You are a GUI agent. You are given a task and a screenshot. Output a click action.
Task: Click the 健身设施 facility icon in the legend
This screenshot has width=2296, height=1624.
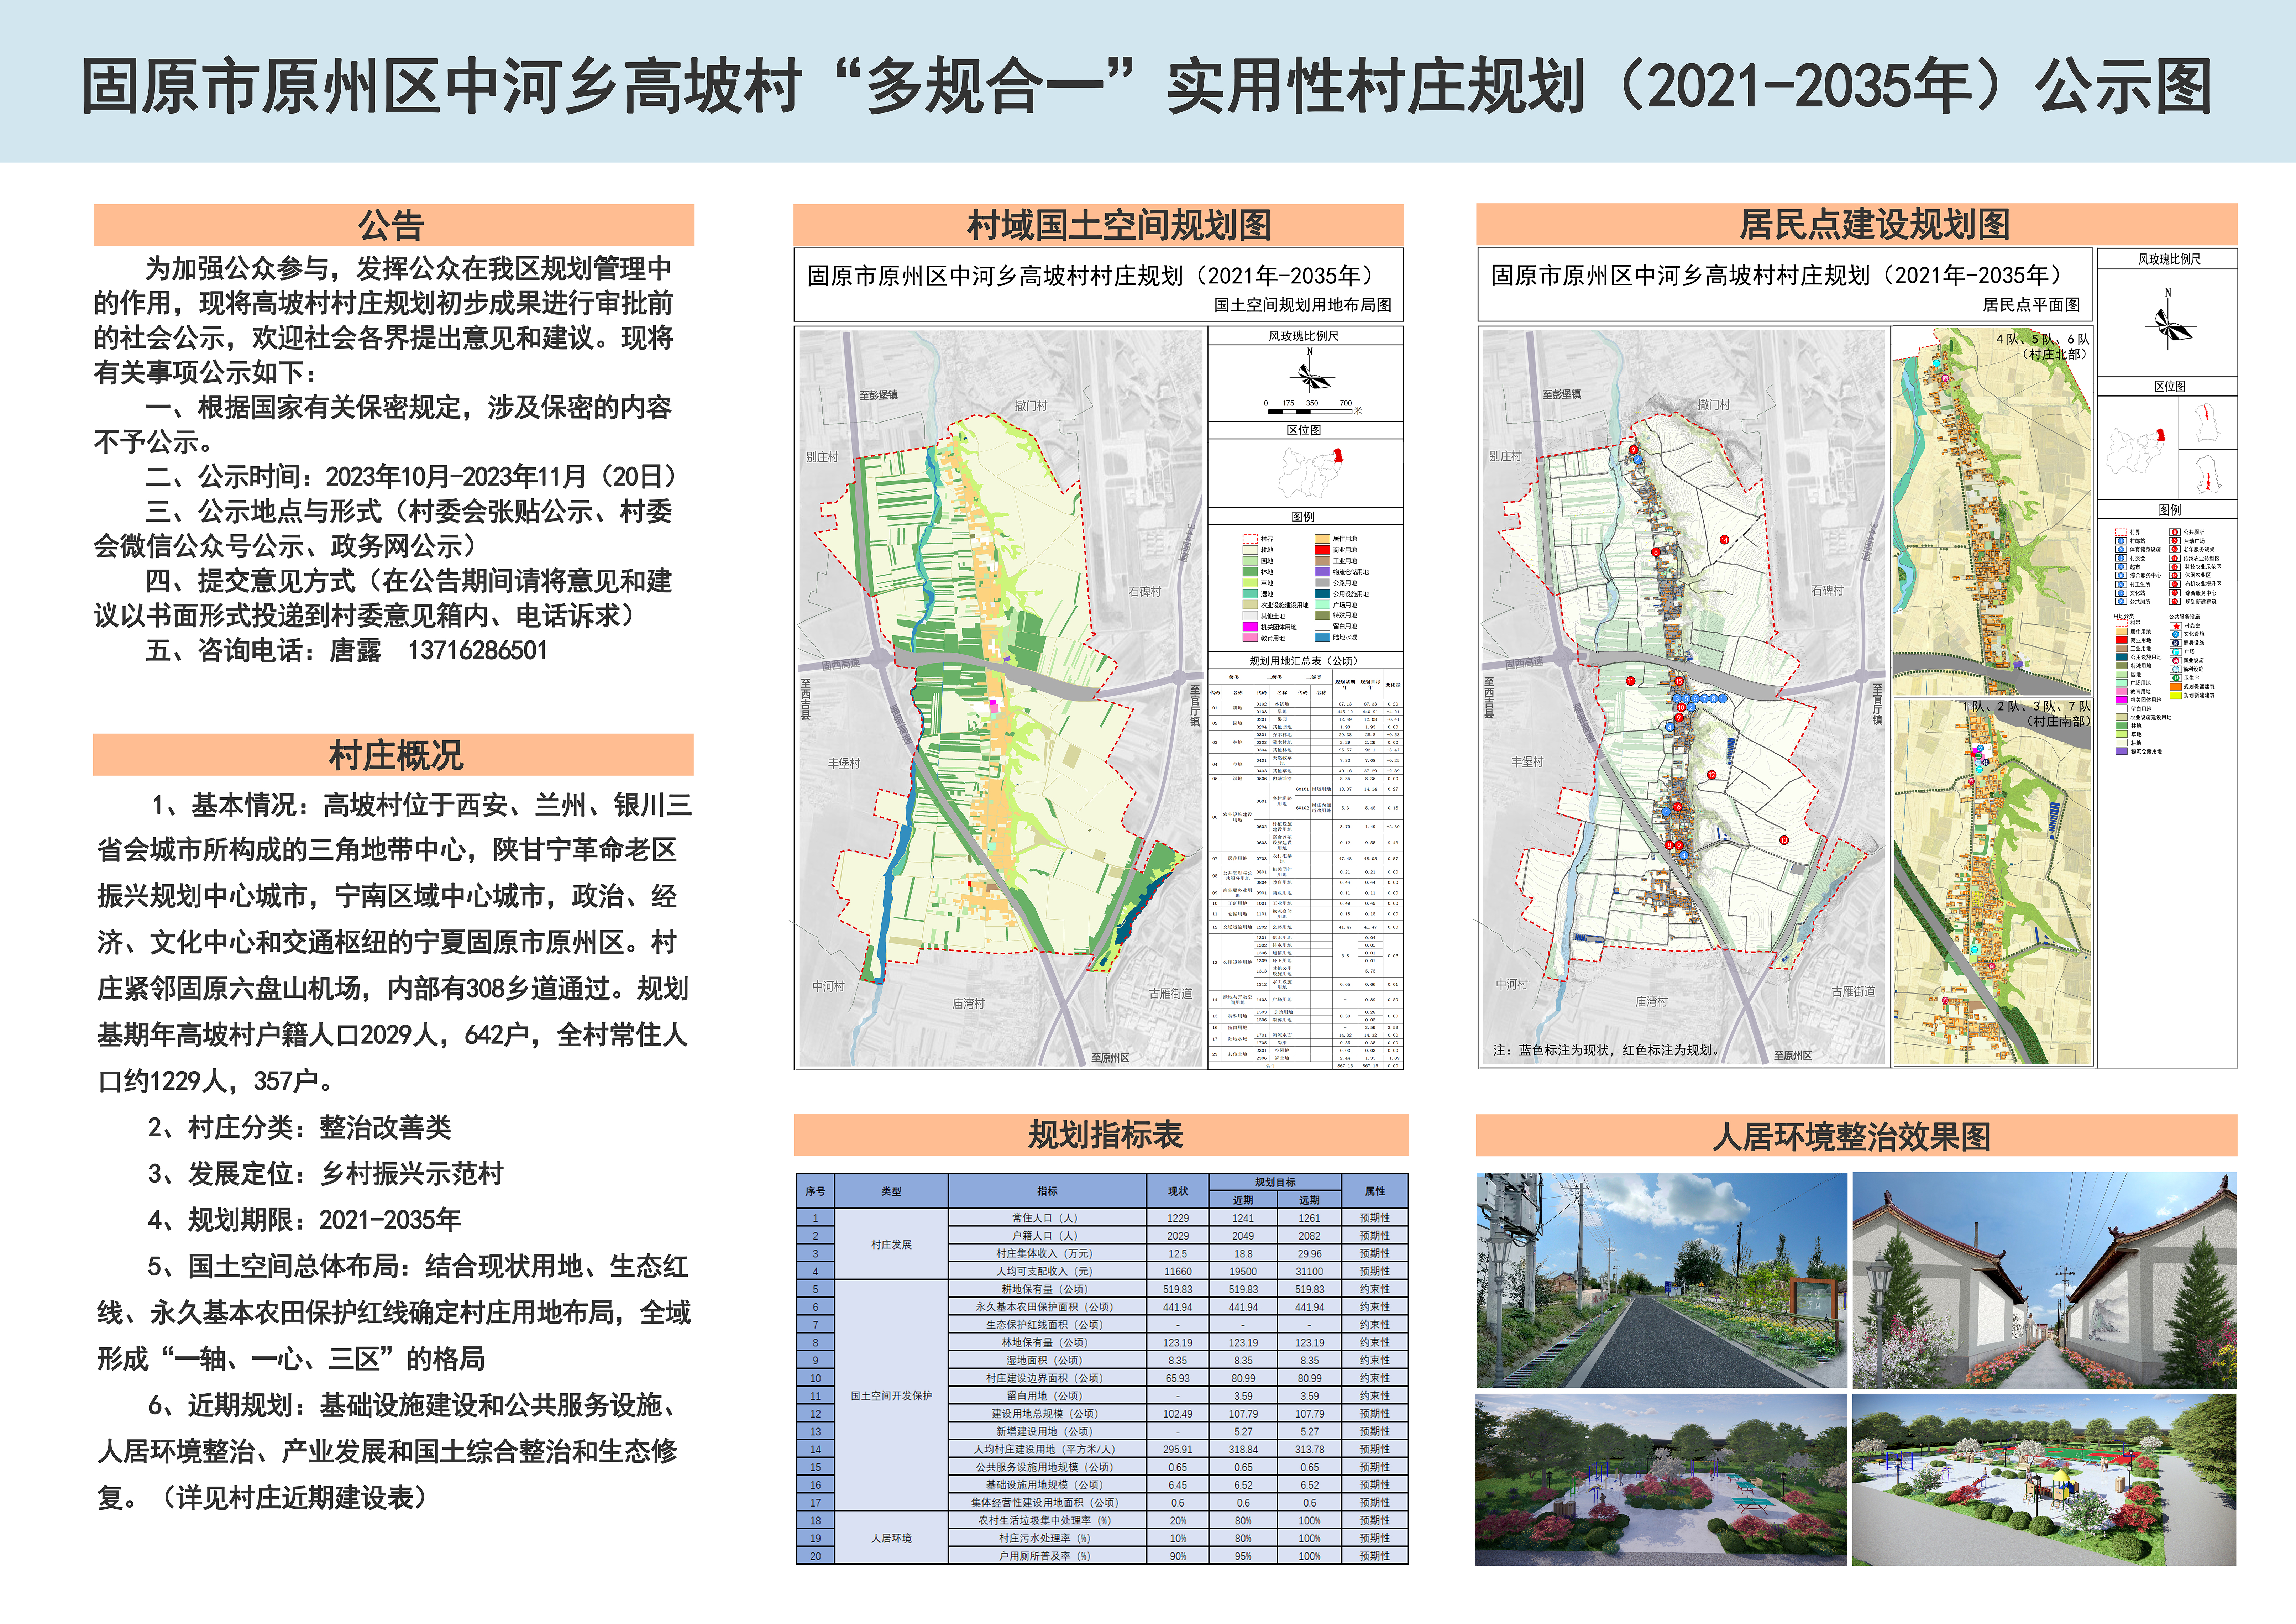coord(2176,643)
